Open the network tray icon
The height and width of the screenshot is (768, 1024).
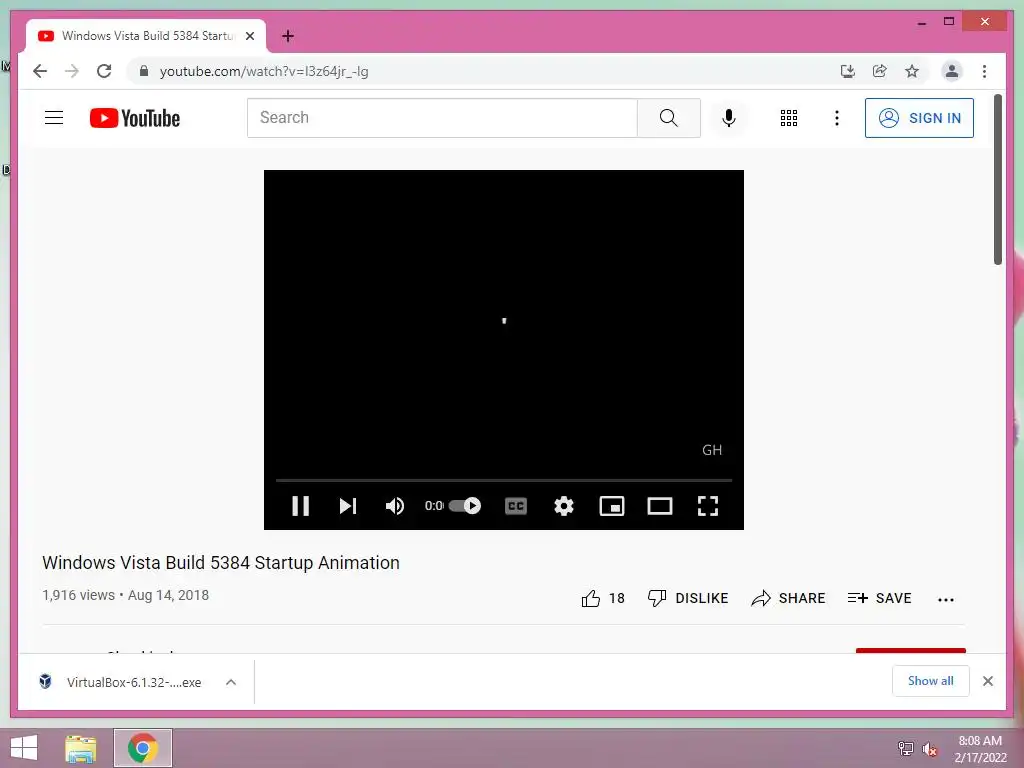tap(906, 749)
